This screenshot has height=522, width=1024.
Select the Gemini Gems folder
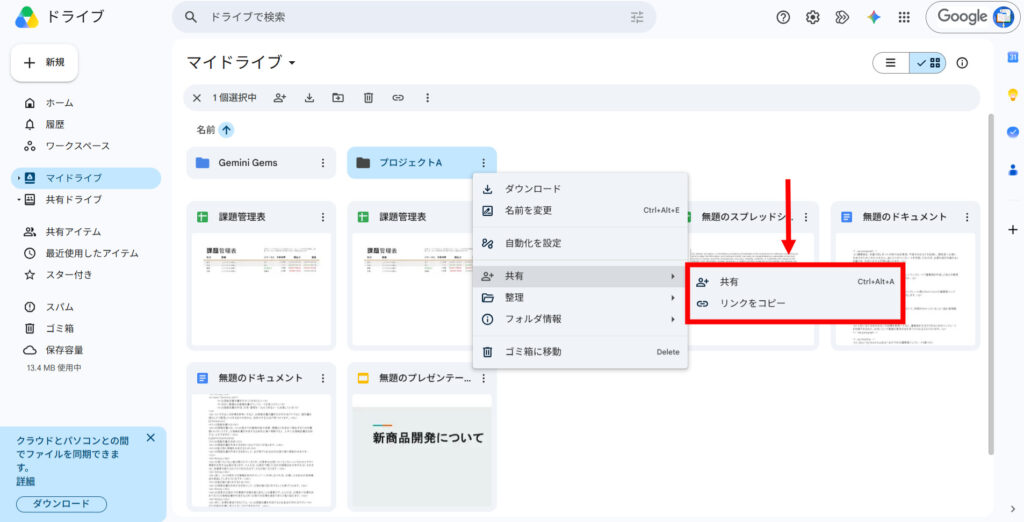pos(261,163)
